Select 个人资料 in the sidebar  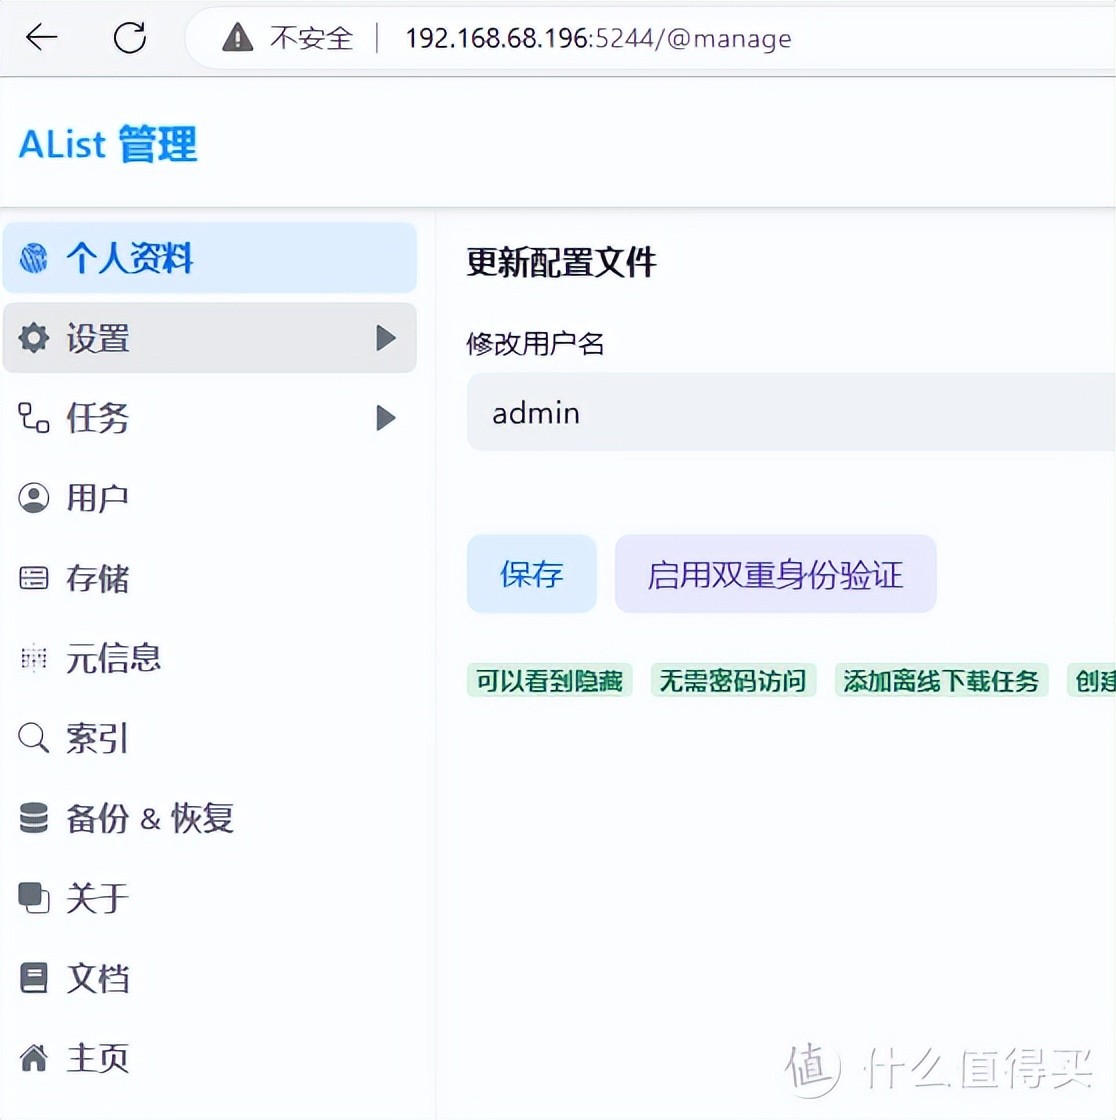pos(209,258)
